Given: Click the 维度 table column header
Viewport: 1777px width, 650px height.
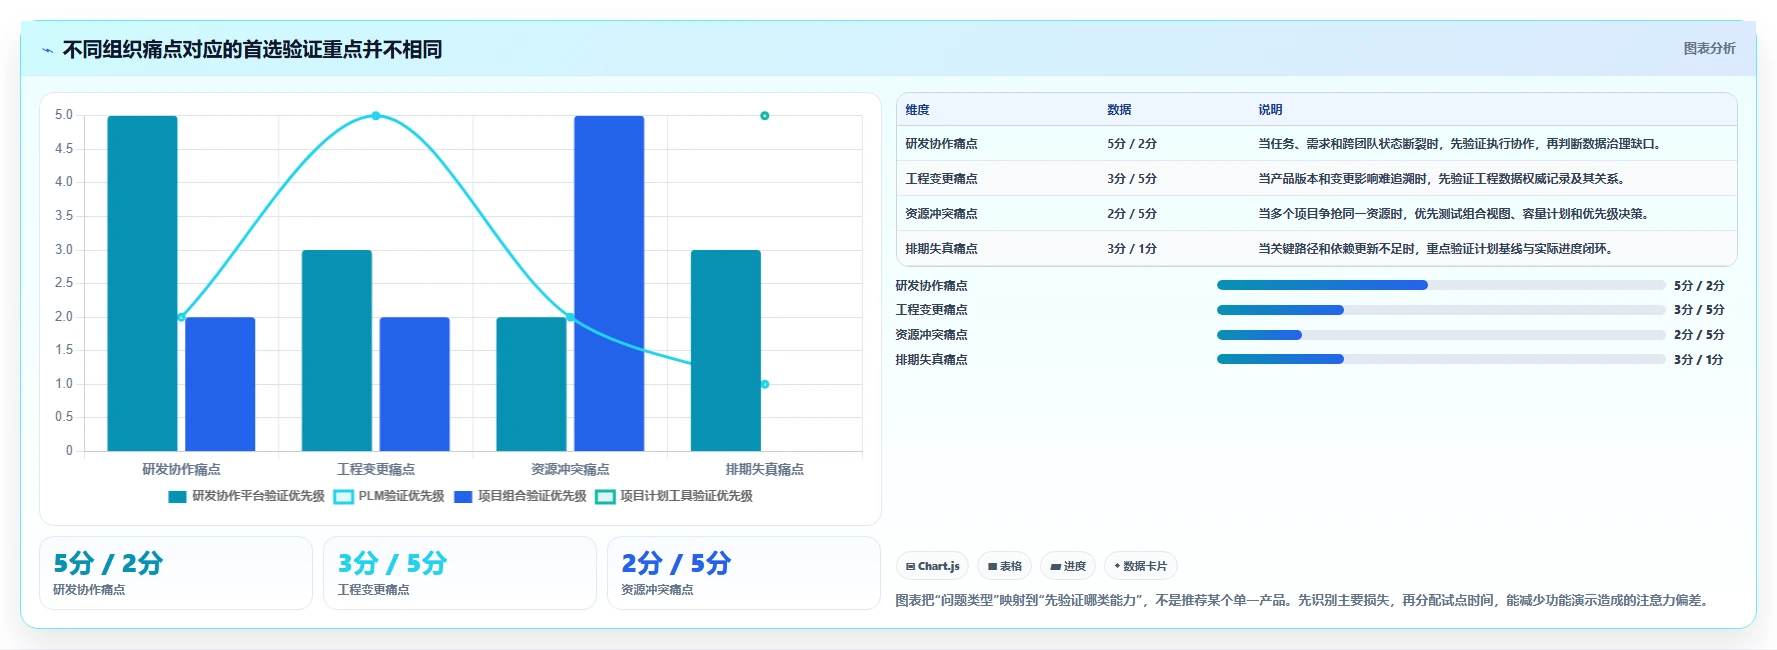Looking at the screenshot, I should pos(917,110).
